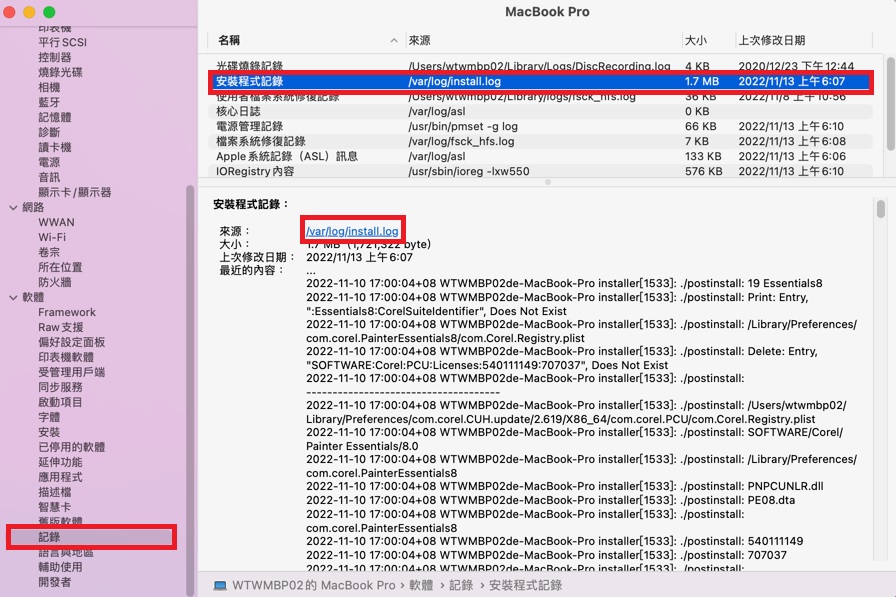Select 控制器 in the sidebar
Viewport: 896px width, 597px height.
tap(55, 57)
